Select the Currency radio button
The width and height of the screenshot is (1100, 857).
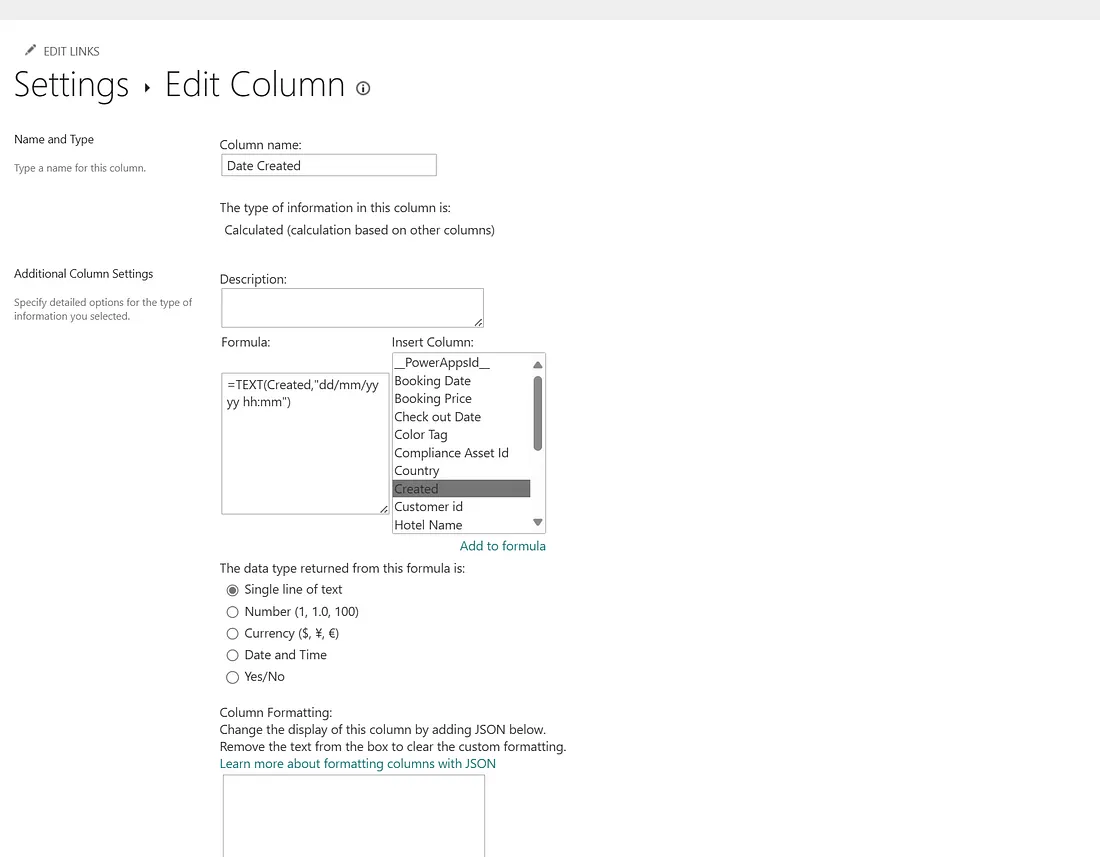coord(233,634)
